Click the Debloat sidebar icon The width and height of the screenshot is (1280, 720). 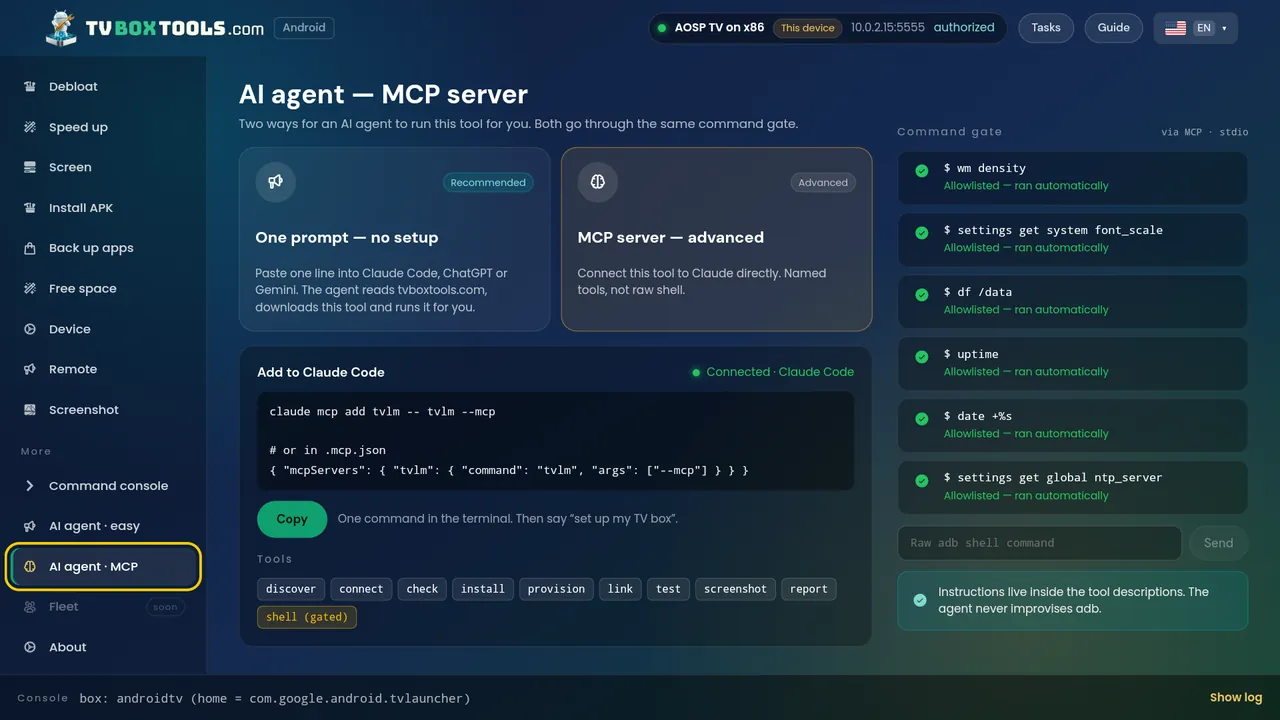30,87
